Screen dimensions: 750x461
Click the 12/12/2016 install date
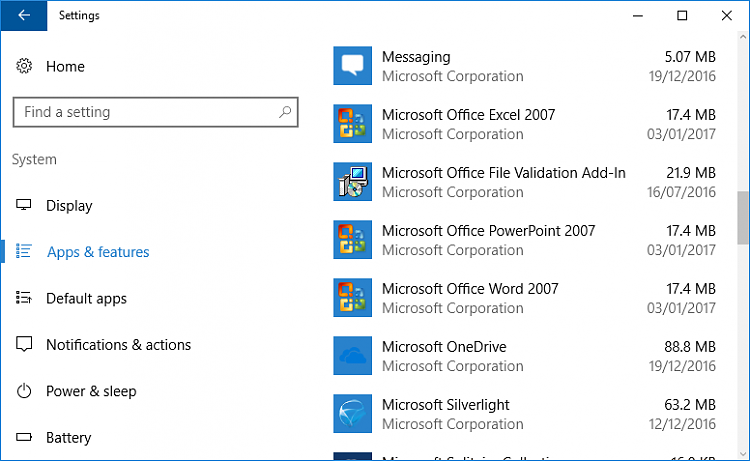(x=682, y=424)
